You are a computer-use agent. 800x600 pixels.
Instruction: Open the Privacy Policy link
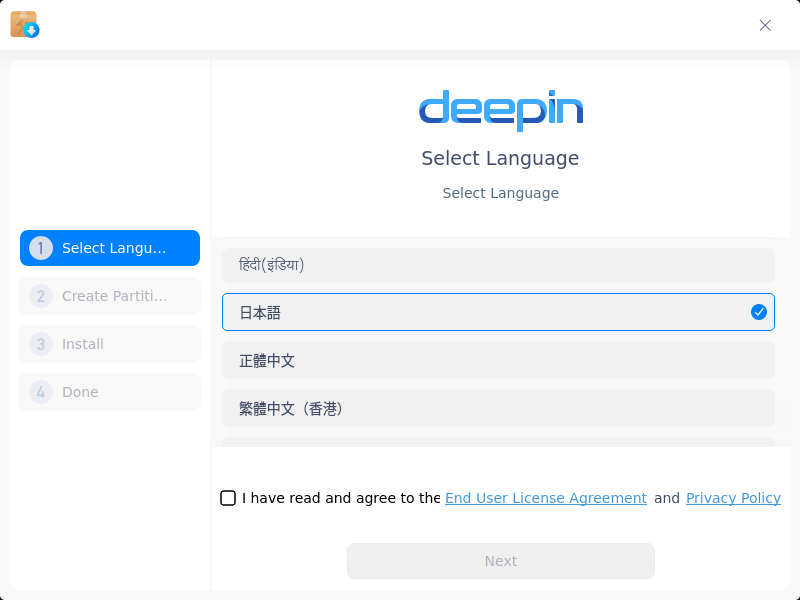[733, 498]
